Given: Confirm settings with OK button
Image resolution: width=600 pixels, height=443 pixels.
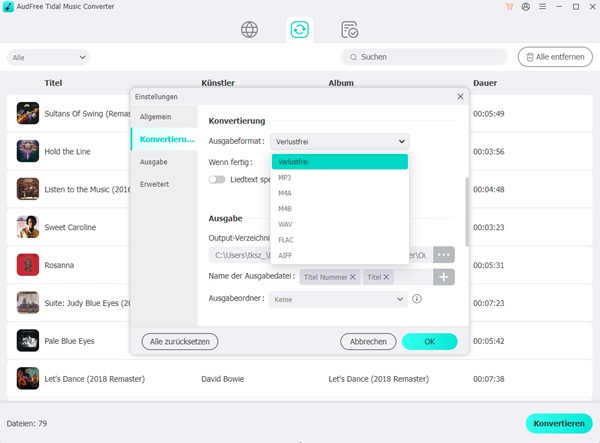Looking at the screenshot, I should click(430, 341).
